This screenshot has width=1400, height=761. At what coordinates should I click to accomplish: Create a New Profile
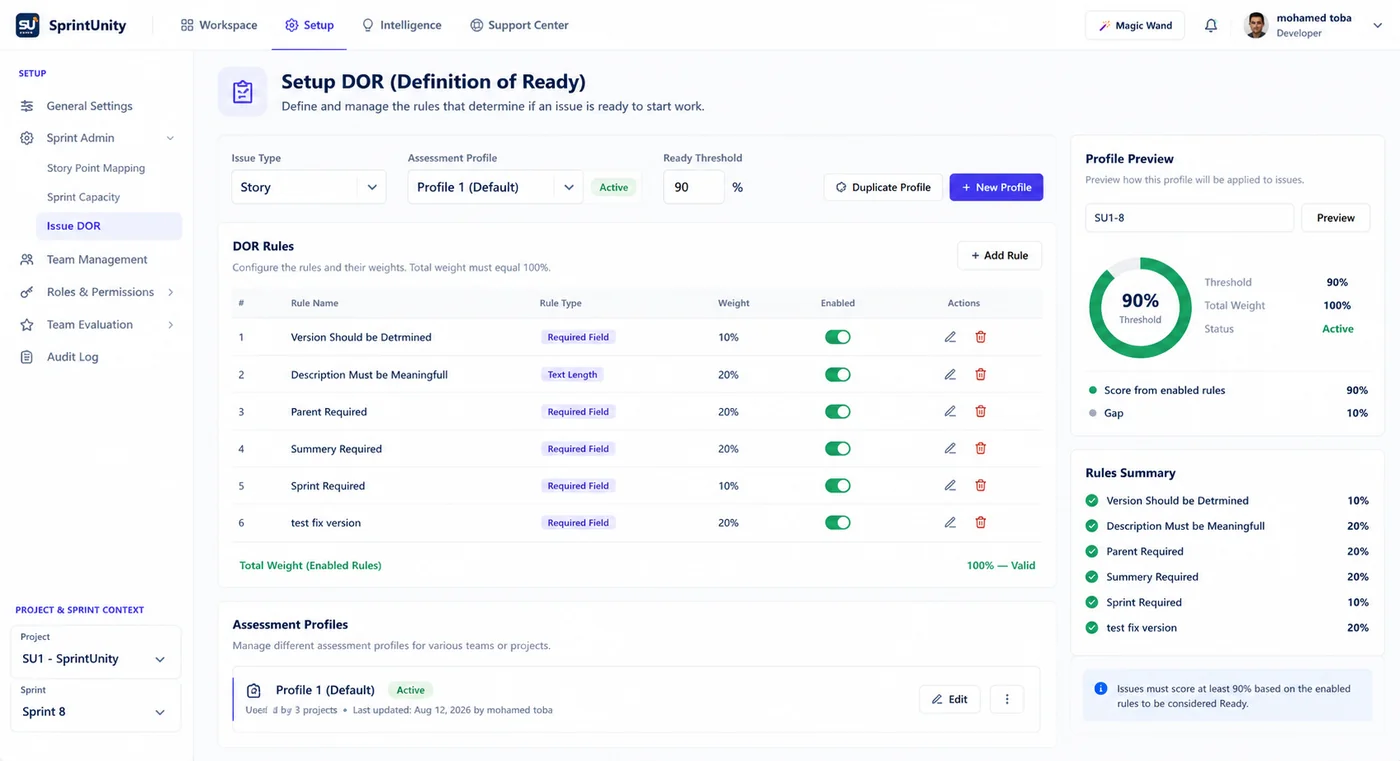(996, 187)
